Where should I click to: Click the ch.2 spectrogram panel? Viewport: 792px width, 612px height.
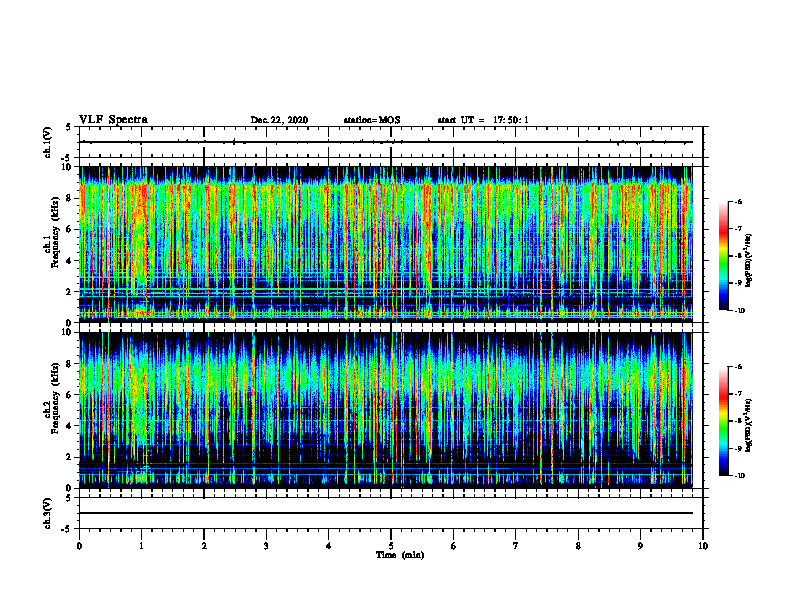386,410
